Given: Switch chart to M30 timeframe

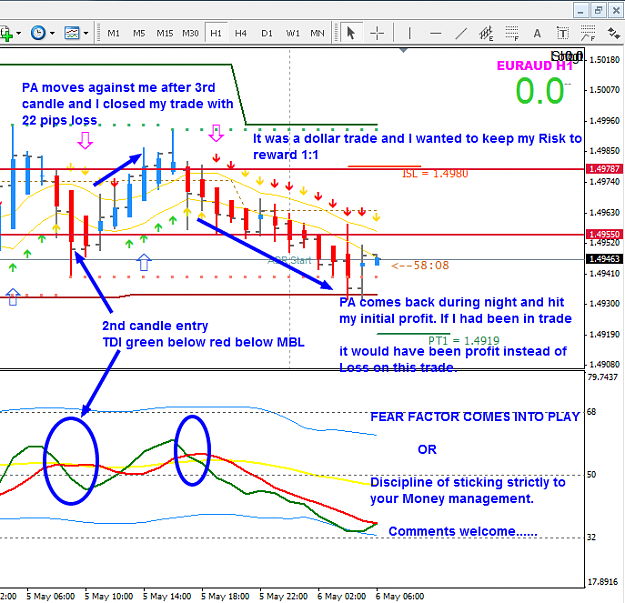Looking at the screenshot, I should [190, 33].
